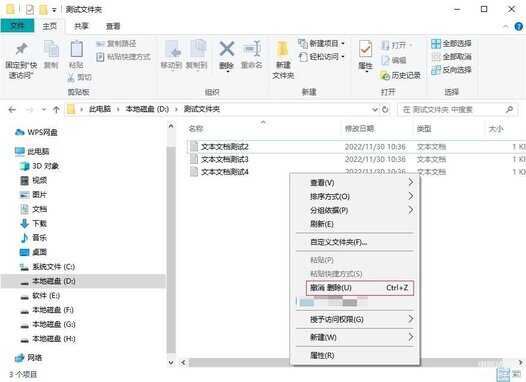Click the Paste (粘贴) ribbon icon

pos(76,49)
